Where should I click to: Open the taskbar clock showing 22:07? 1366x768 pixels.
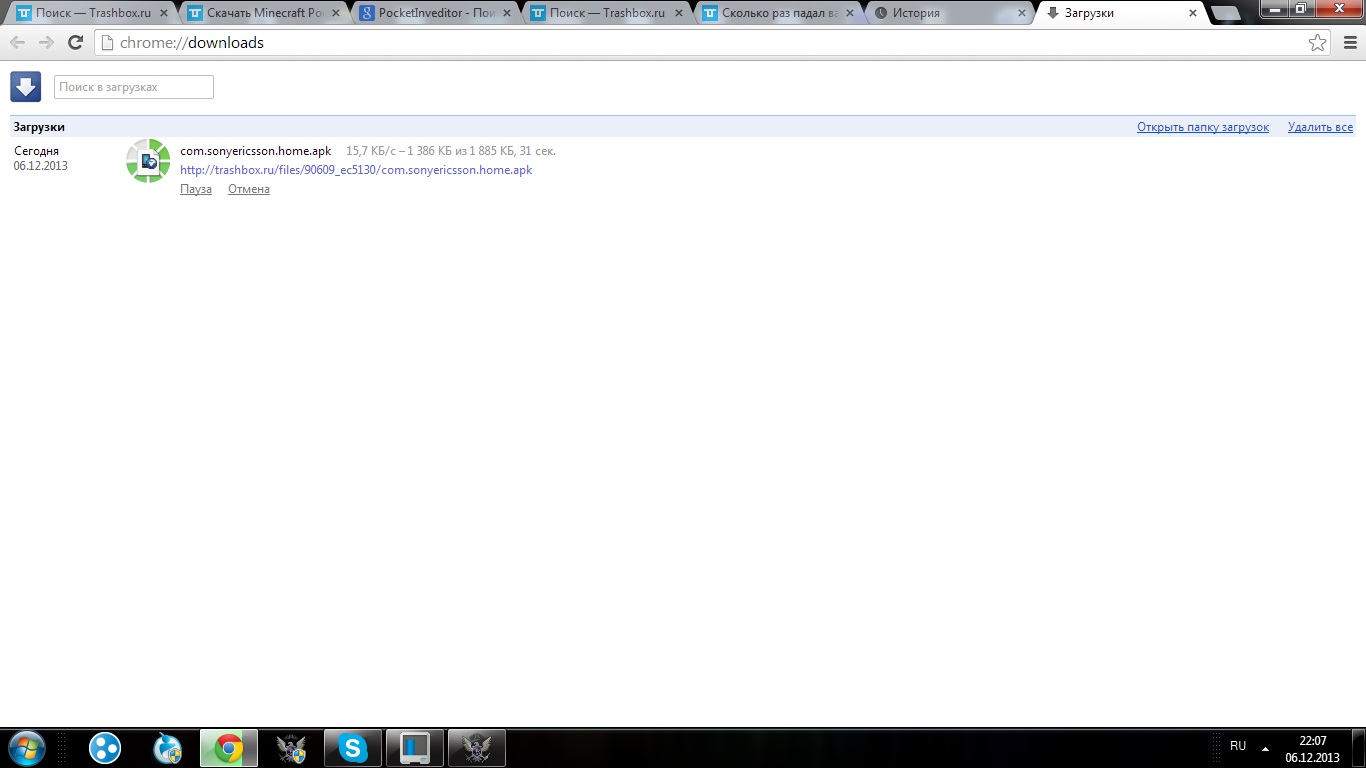click(1312, 749)
